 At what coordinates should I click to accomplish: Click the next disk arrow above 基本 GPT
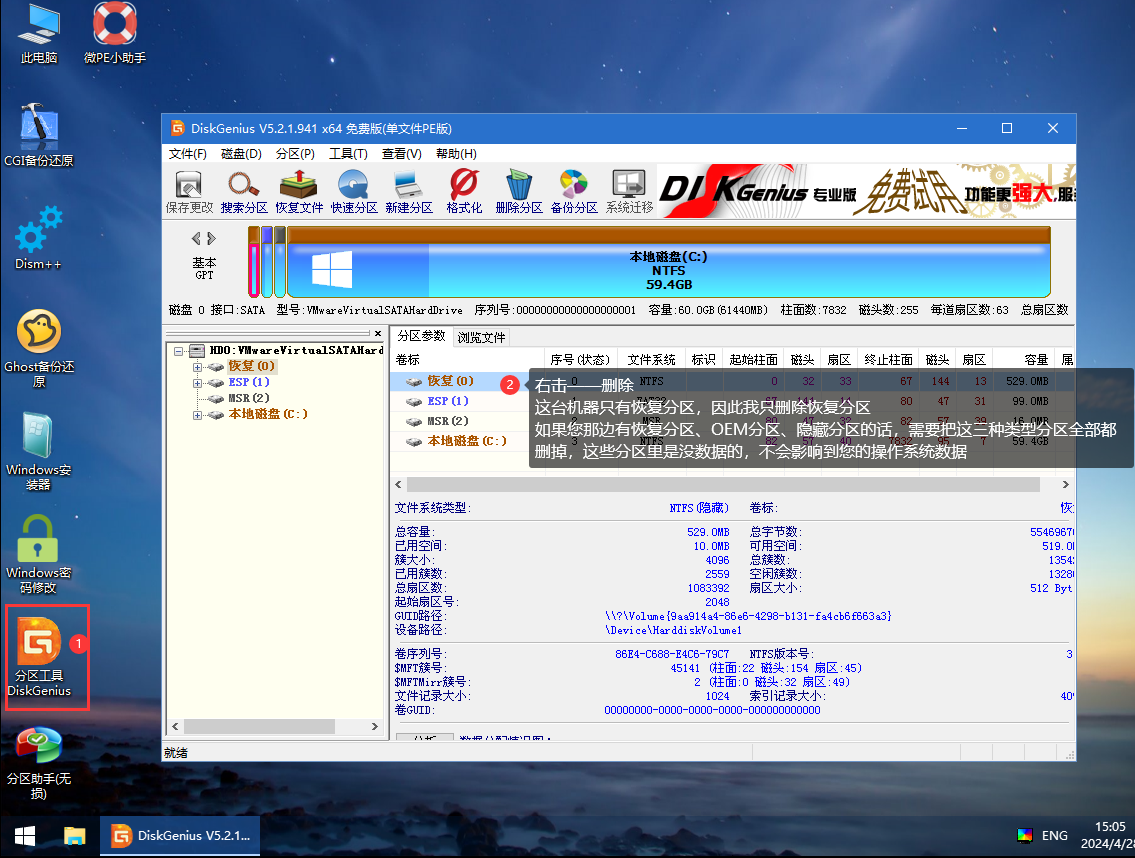211,238
